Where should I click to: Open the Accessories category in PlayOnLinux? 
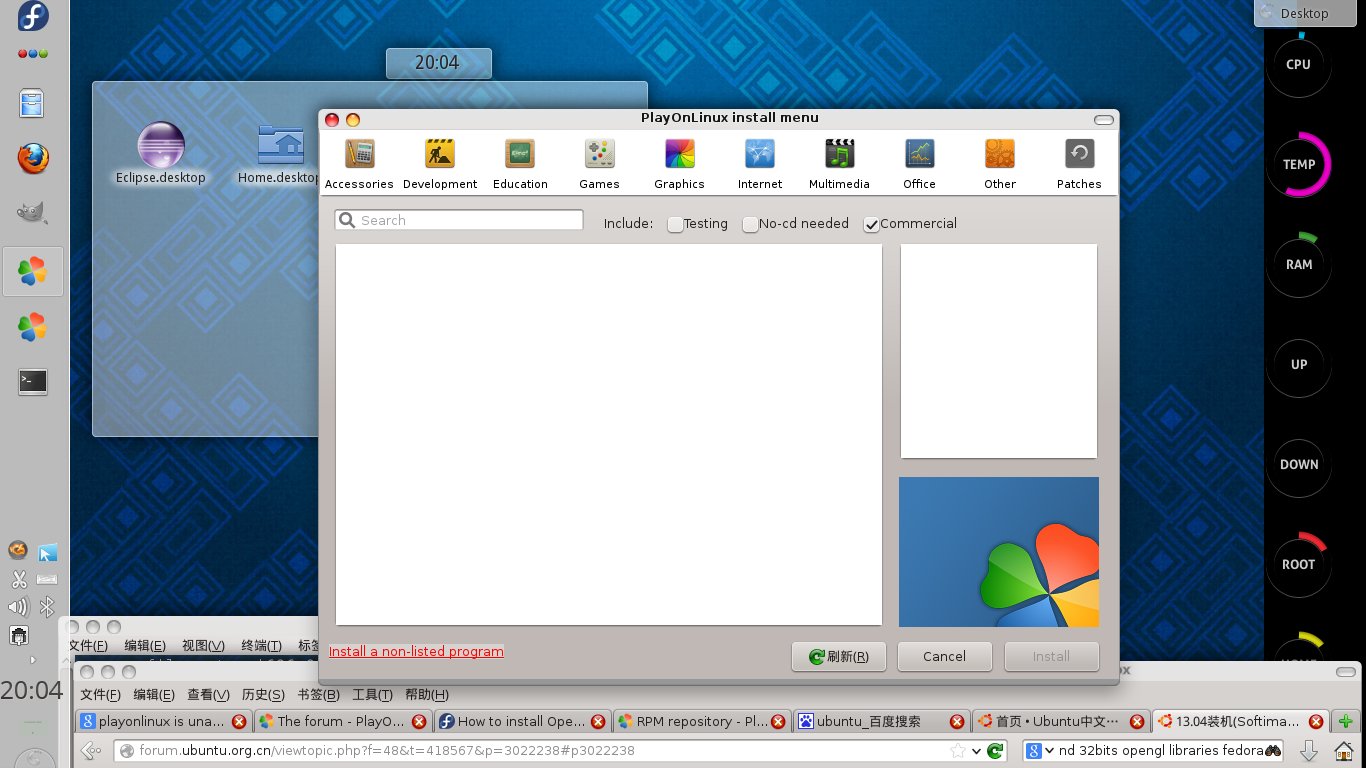[x=359, y=164]
